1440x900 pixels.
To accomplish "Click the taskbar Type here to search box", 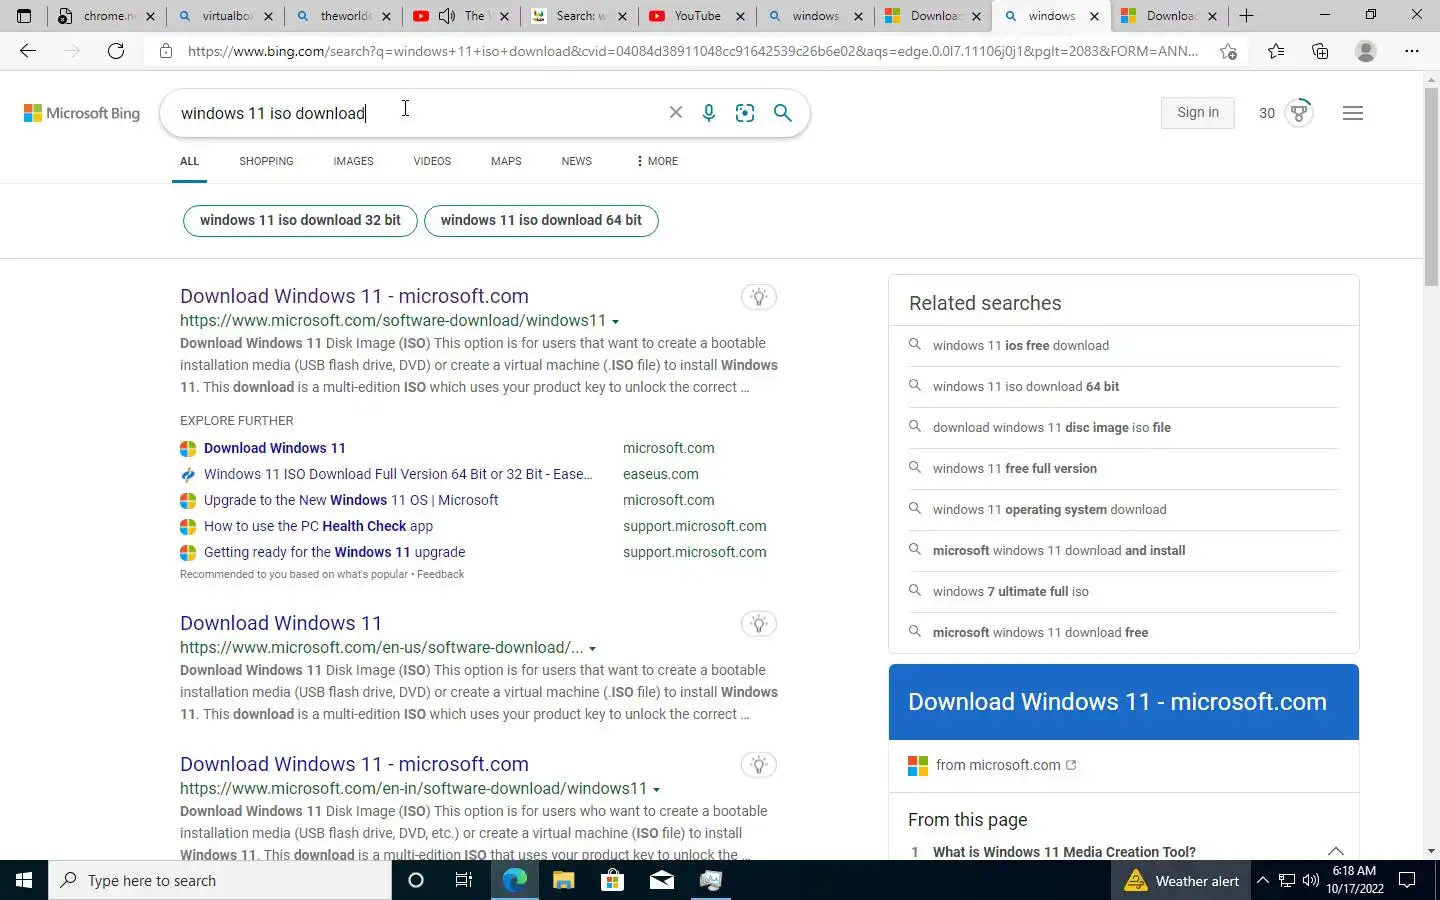I will point(220,880).
